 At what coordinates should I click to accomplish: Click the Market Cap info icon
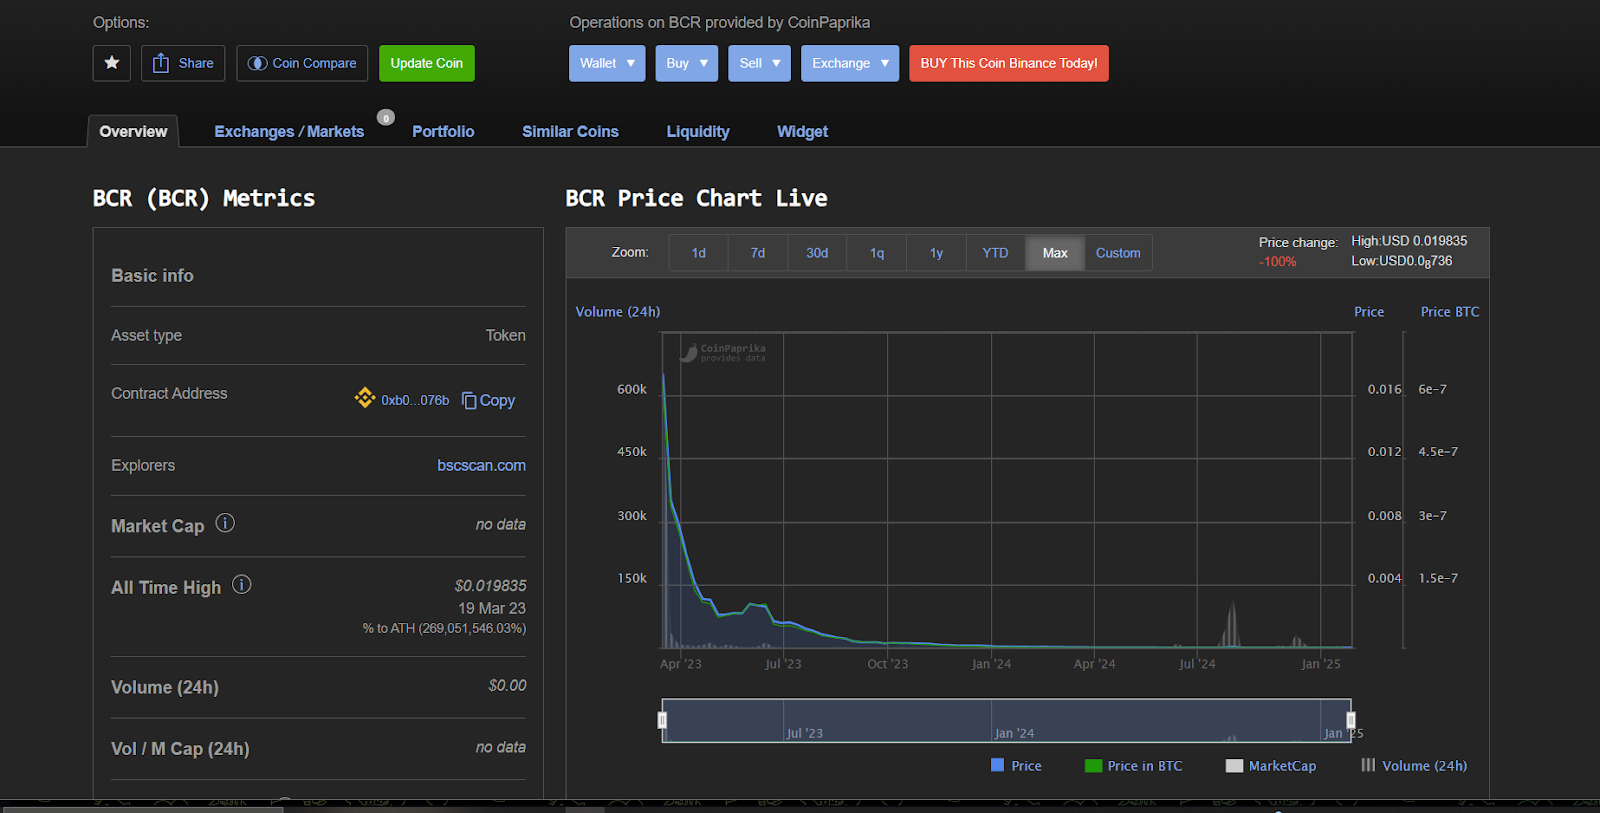point(225,523)
